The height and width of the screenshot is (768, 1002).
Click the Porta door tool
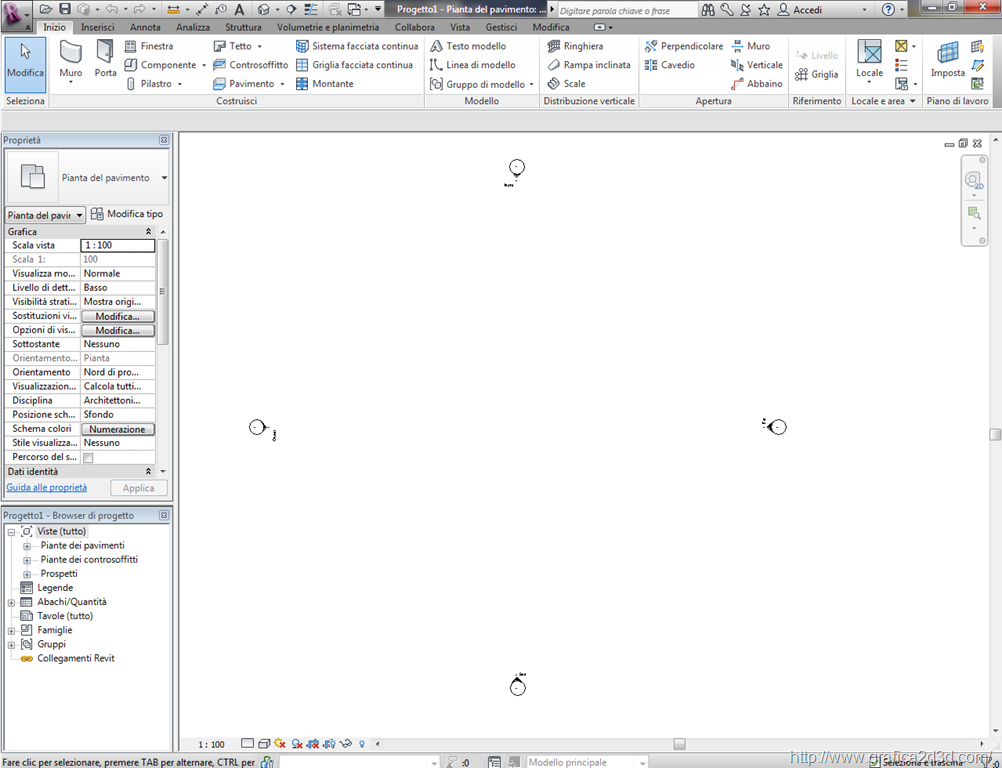[105, 59]
